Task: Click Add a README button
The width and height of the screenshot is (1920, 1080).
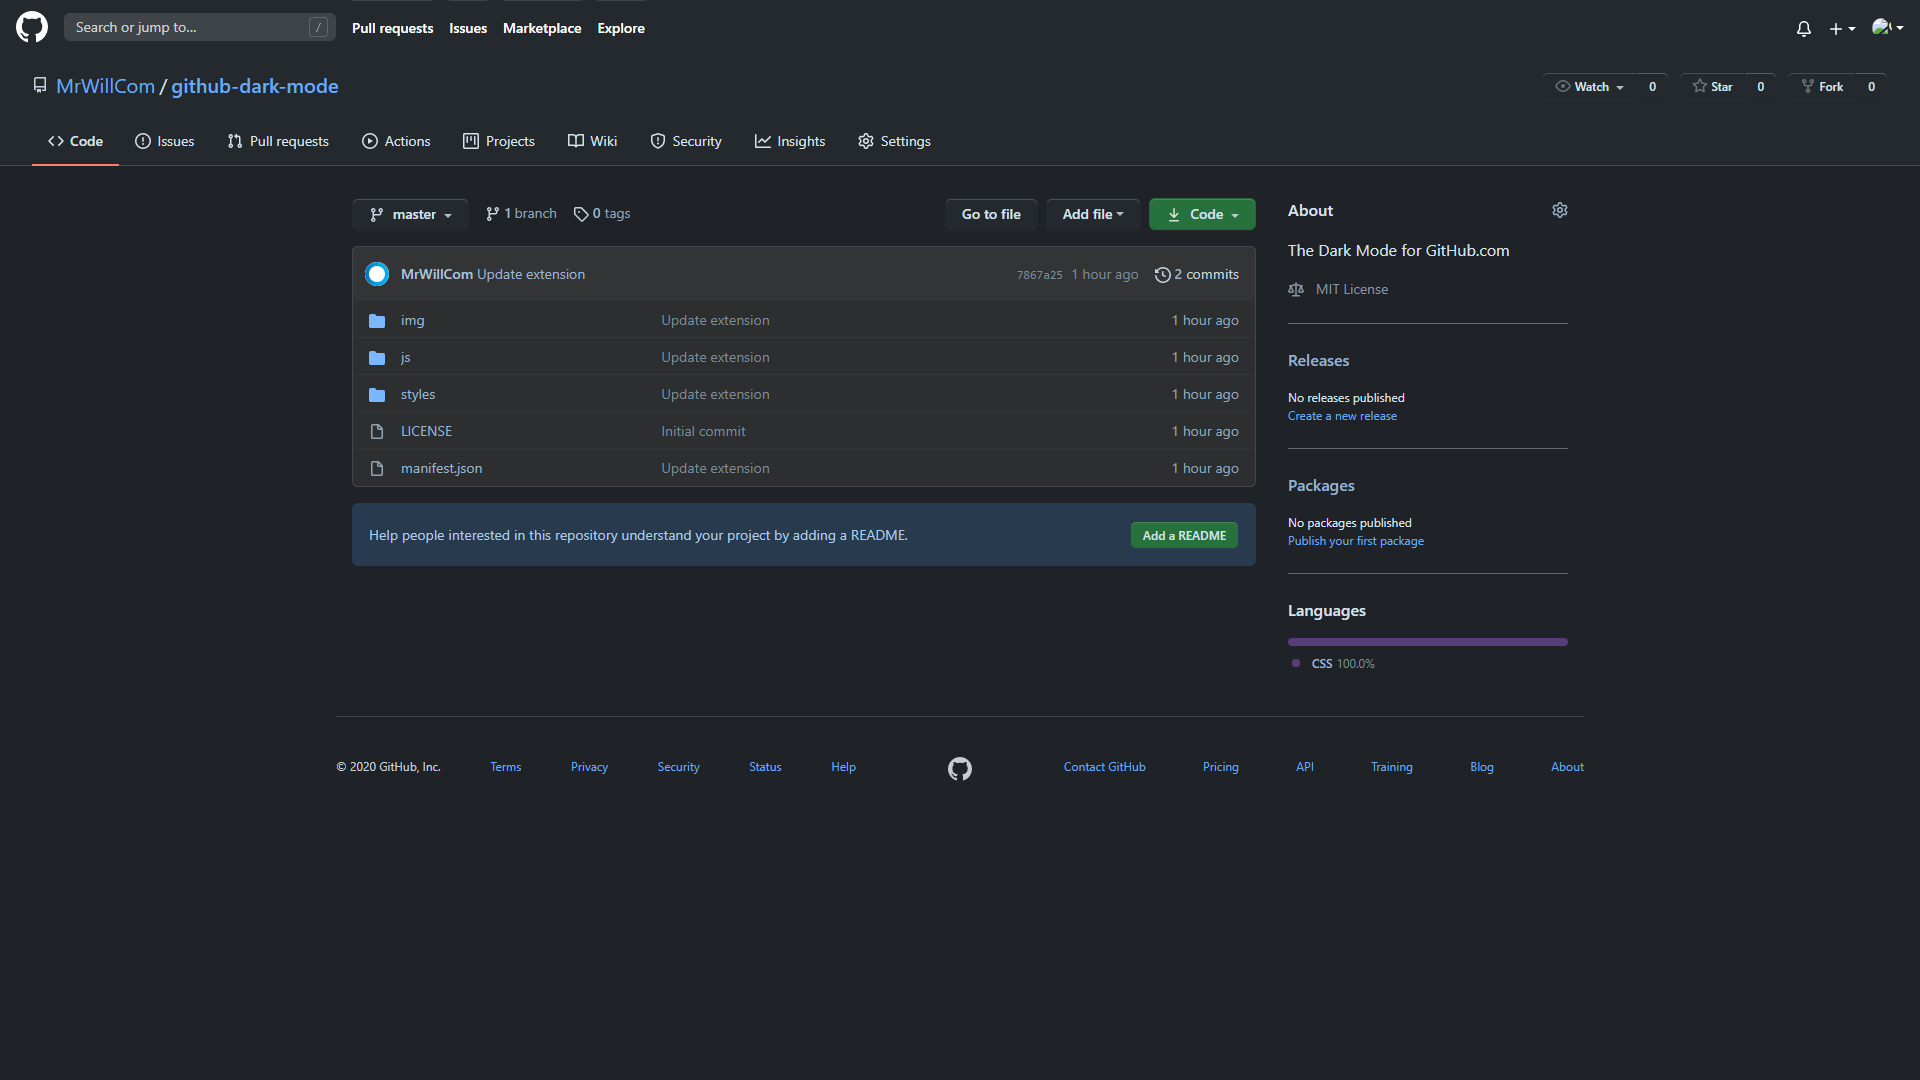Action: 1184,535
